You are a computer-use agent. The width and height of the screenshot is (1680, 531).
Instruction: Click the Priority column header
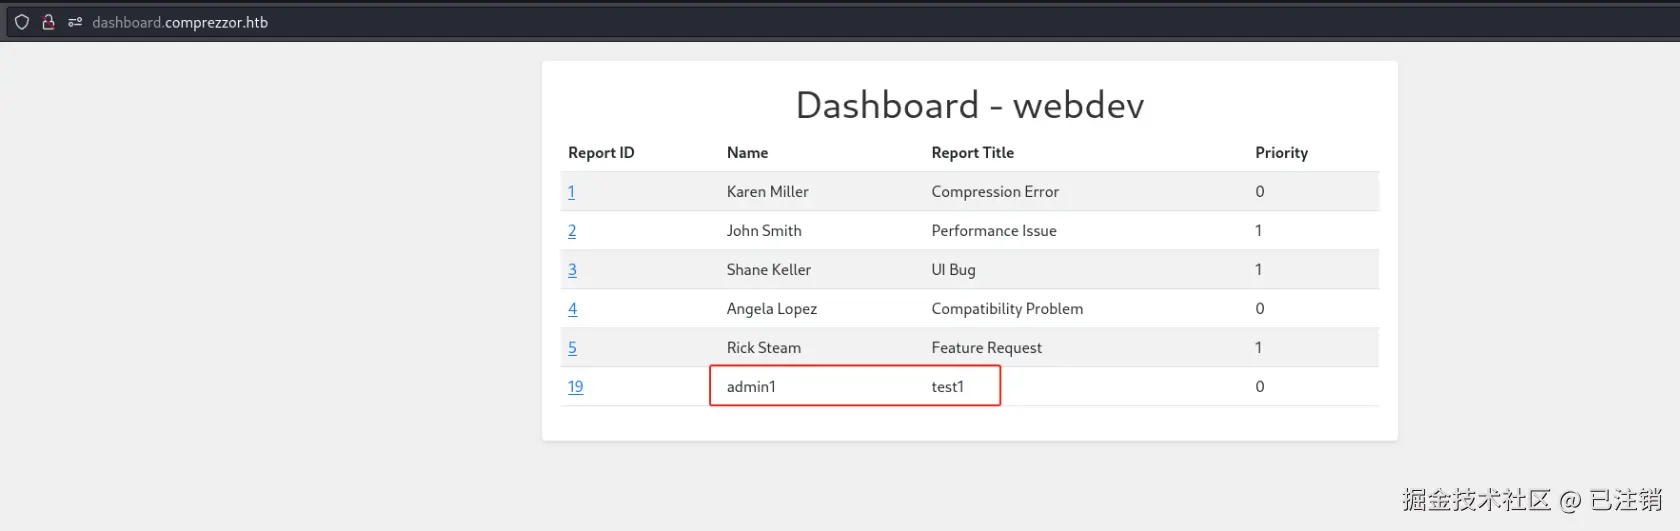coord(1281,153)
